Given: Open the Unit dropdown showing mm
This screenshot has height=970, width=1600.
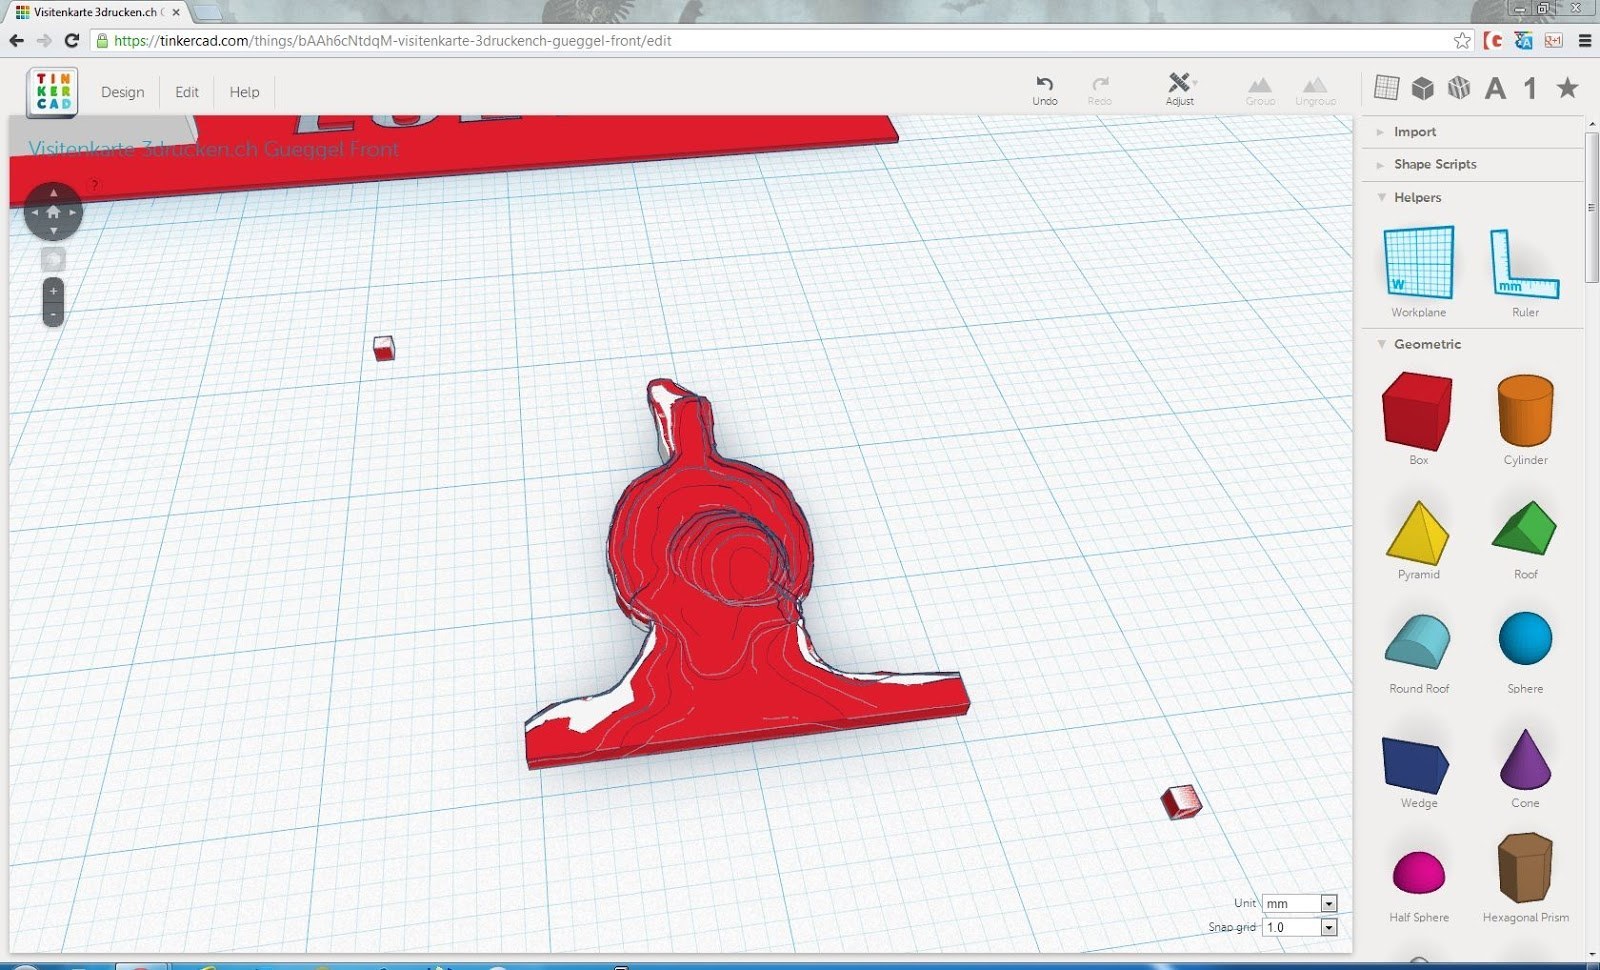Looking at the screenshot, I should coord(1299,903).
